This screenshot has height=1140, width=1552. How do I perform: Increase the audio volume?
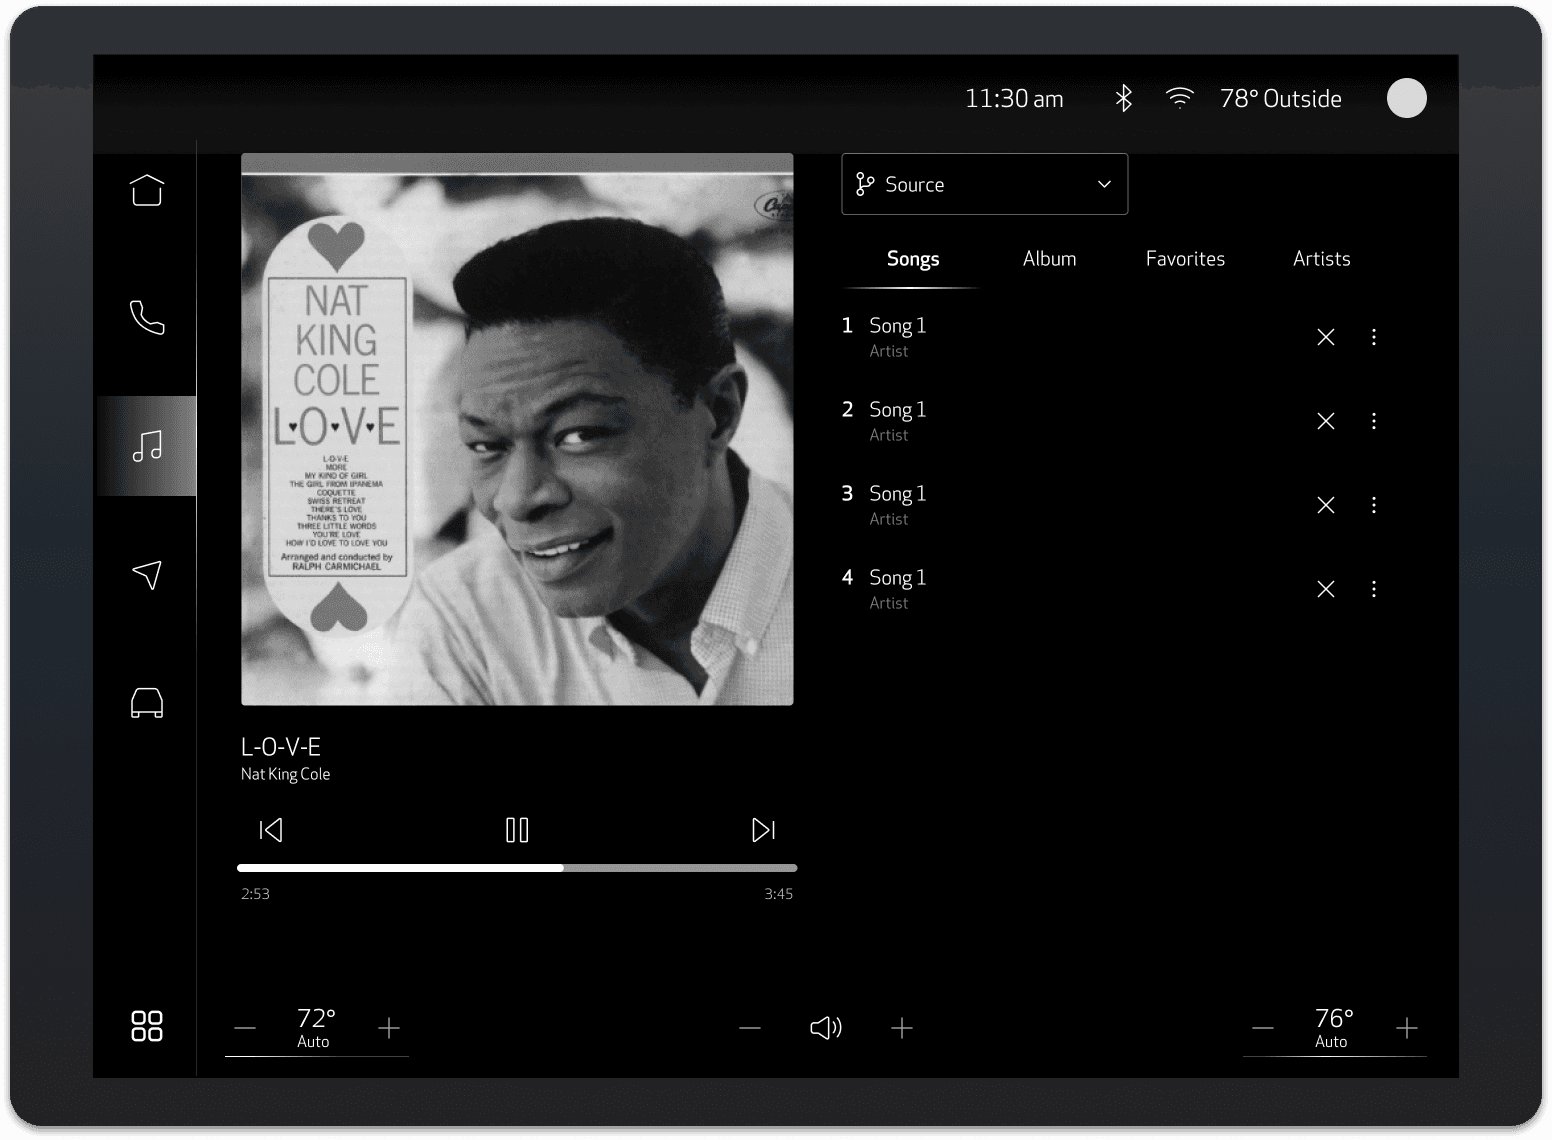point(902,1028)
